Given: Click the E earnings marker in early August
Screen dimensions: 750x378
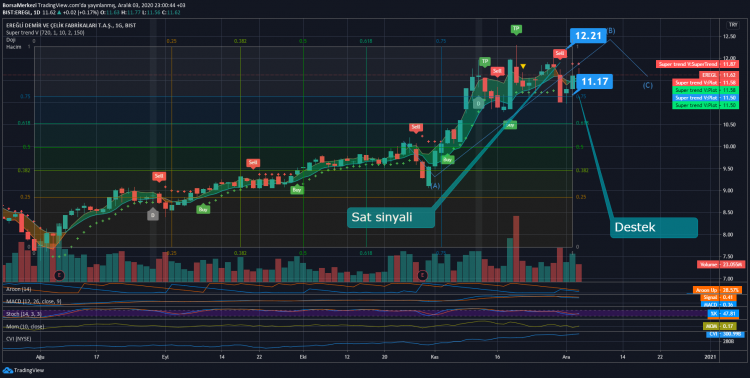Looking at the screenshot, I should [x=59, y=275].
